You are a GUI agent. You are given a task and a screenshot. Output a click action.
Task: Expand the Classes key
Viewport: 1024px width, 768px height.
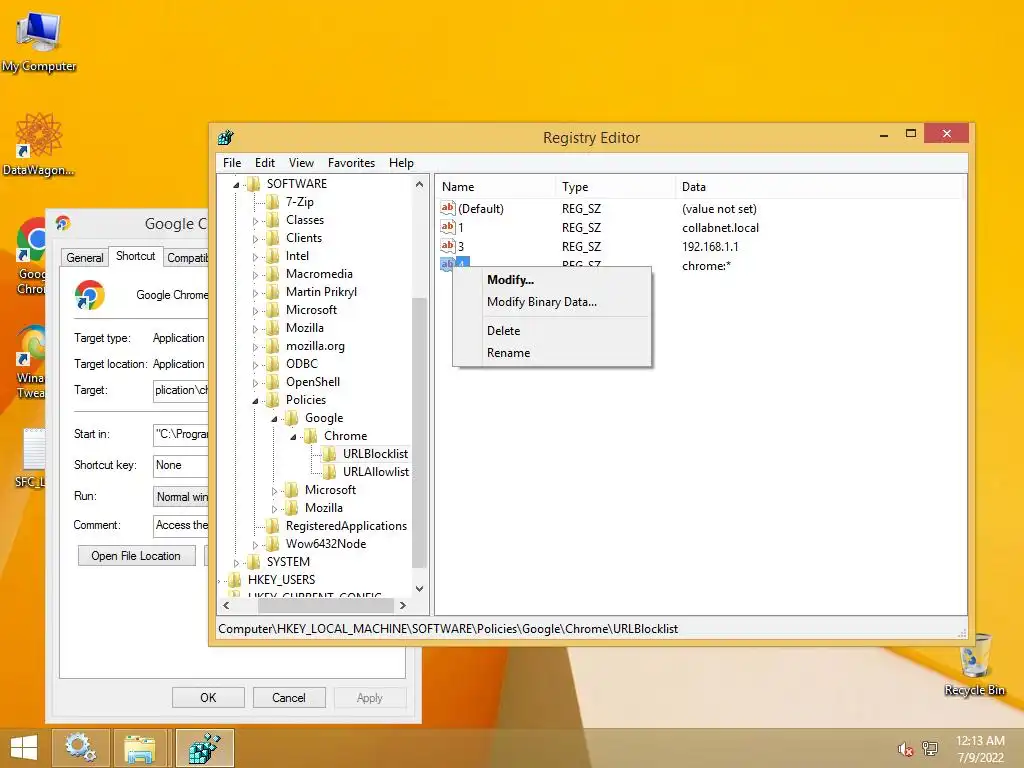(255, 221)
